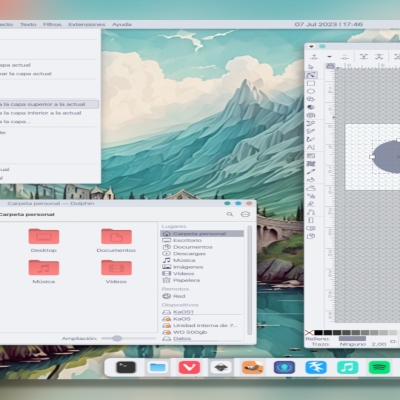Screen dimensions: 400x400
Task: Select the Spray tool in Inkscape
Action: [311, 196]
